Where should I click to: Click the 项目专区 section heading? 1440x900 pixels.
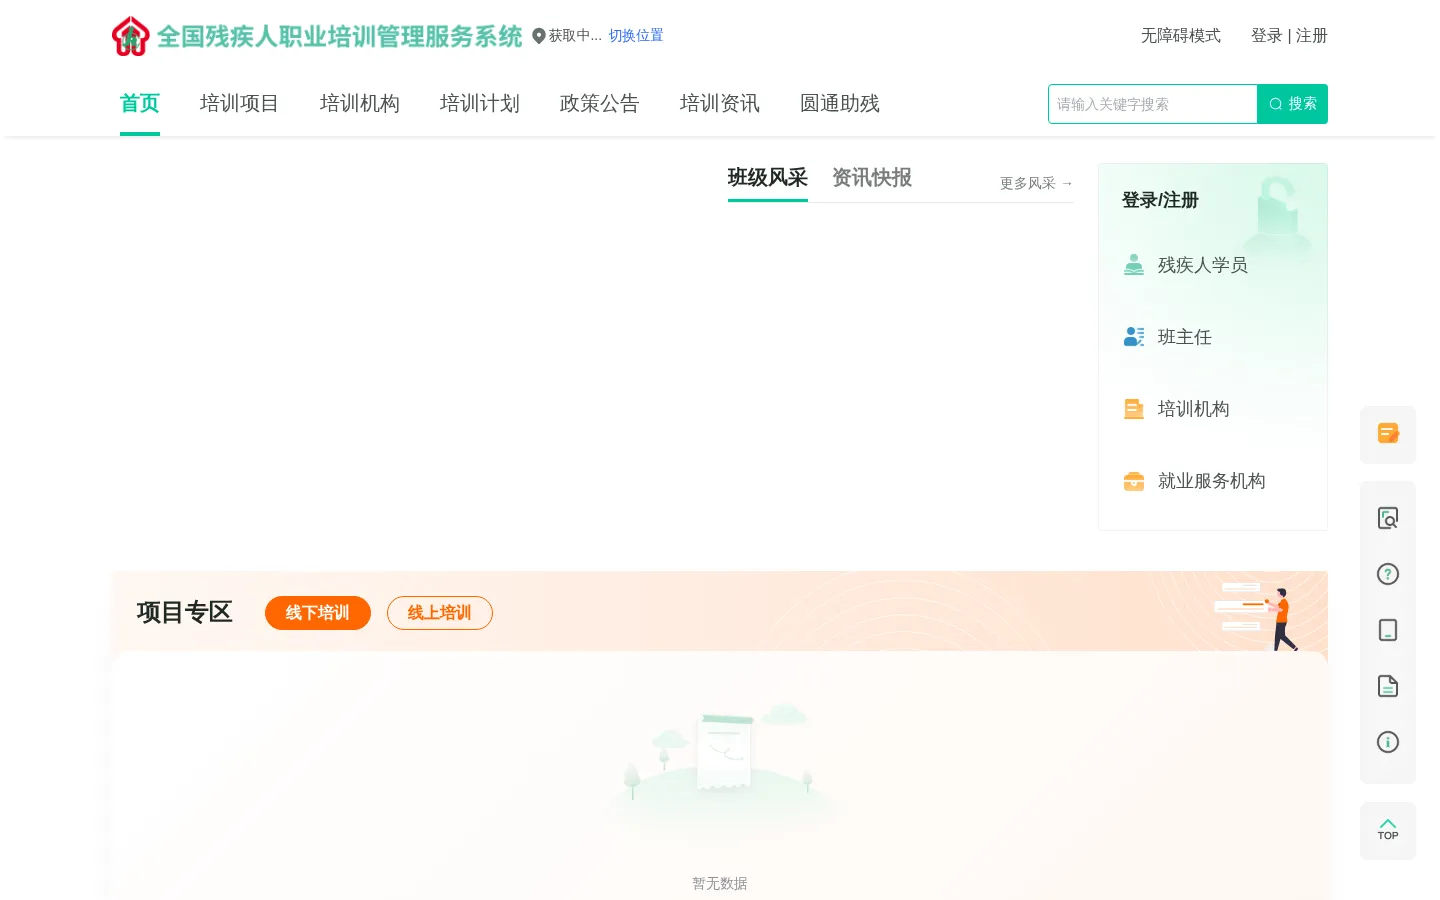click(x=185, y=612)
